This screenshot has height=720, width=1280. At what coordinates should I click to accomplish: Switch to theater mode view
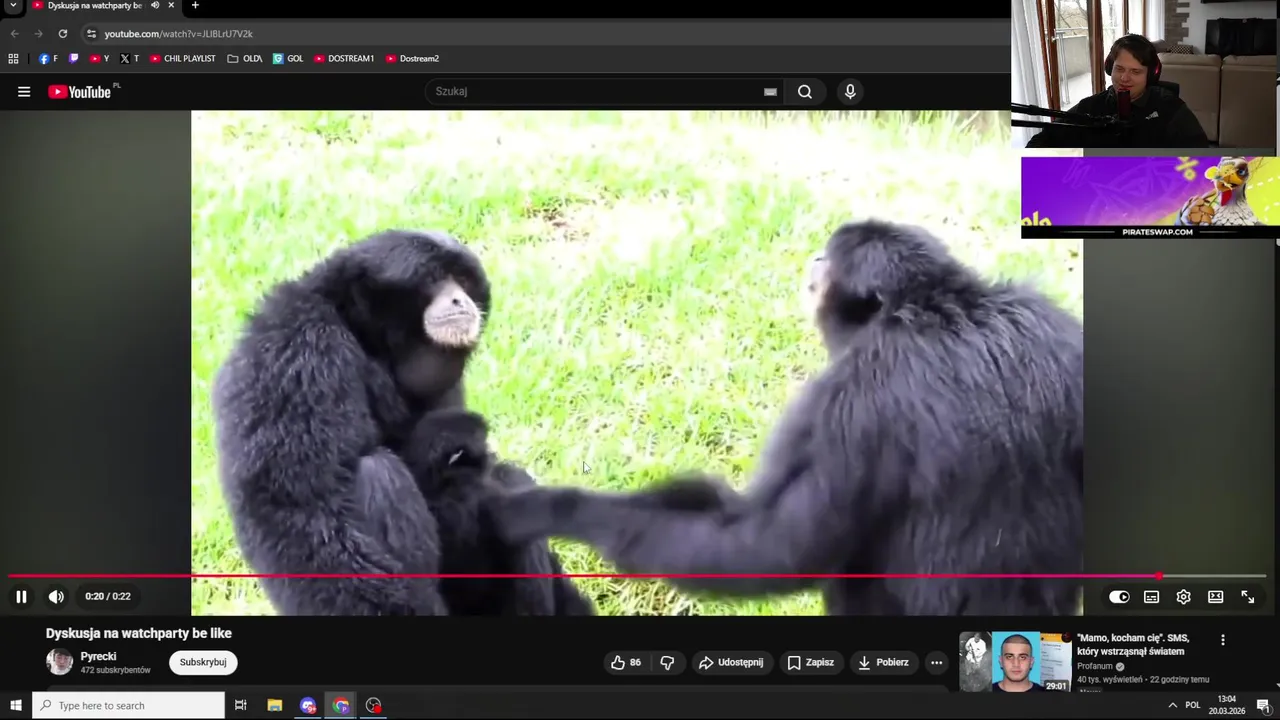(1215, 597)
